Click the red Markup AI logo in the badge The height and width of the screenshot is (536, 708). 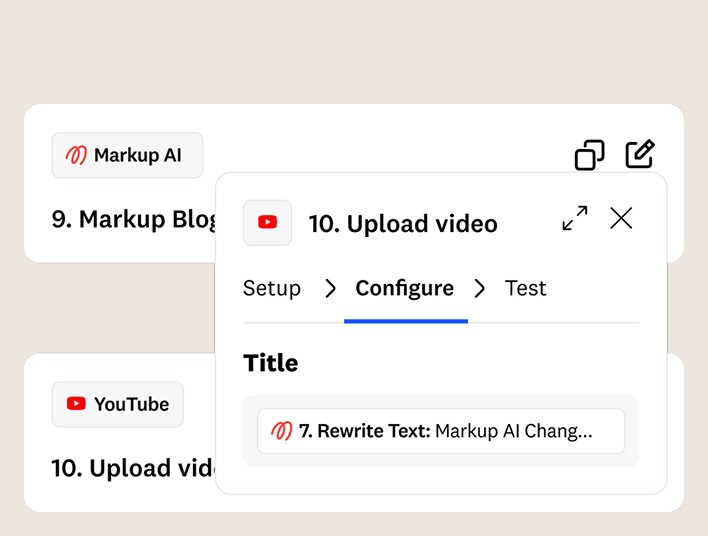[76, 155]
